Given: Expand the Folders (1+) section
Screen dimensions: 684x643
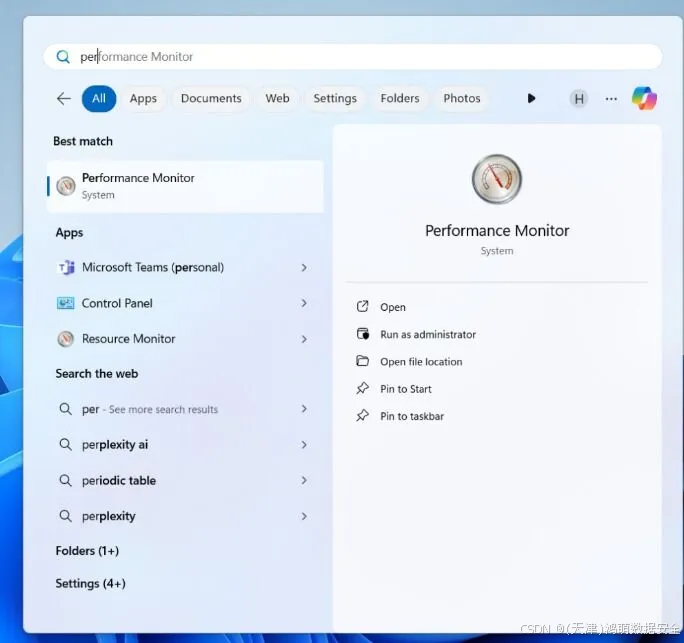Looking at the screenshot, I should pos(87,551).
